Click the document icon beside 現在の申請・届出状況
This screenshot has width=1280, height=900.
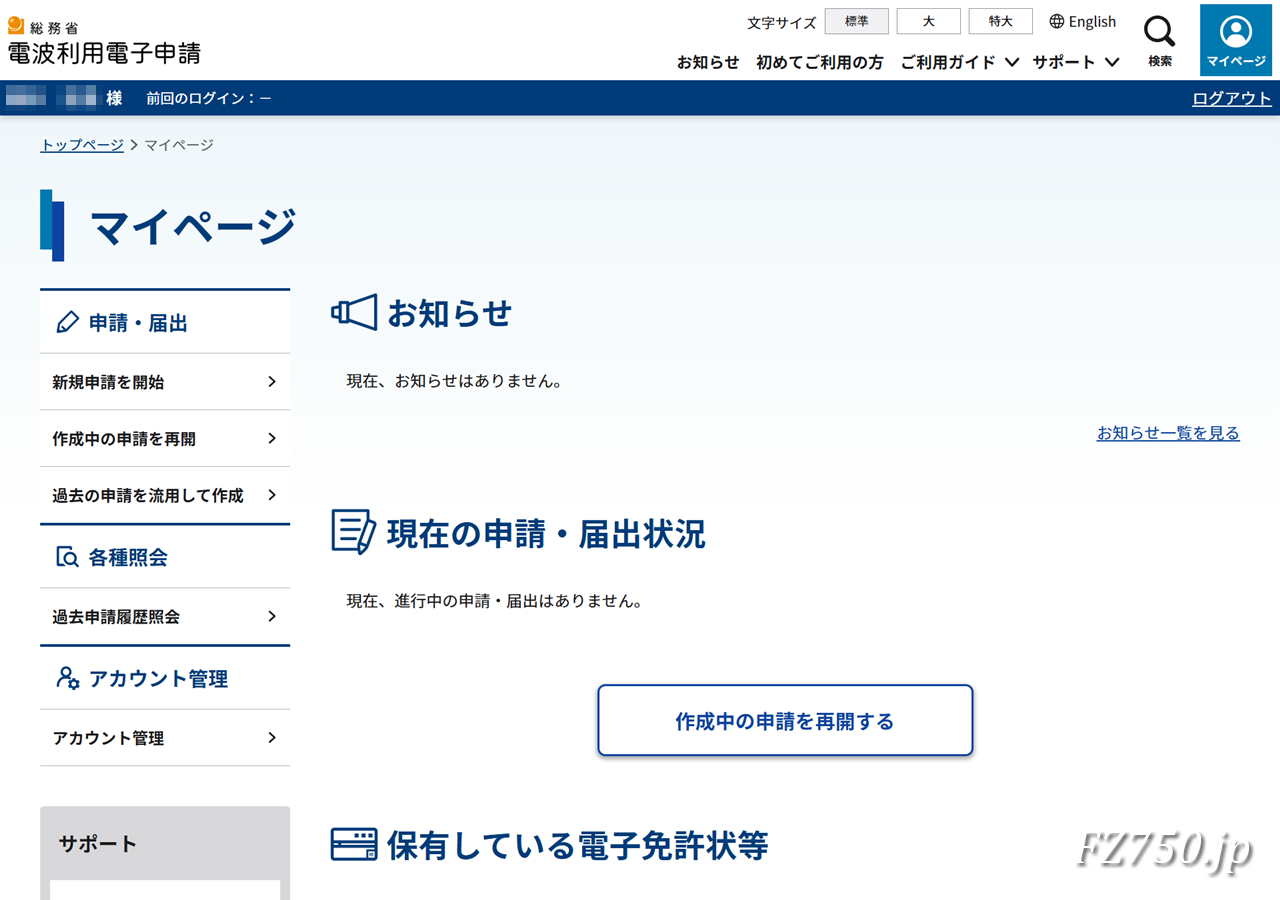350,532
